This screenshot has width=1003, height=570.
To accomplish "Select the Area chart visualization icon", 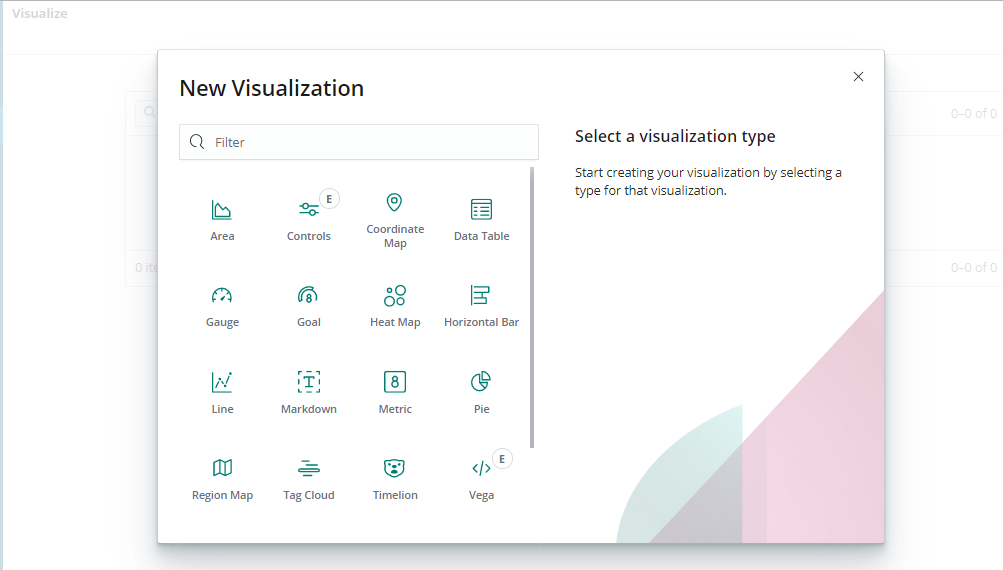I will 221,210.
